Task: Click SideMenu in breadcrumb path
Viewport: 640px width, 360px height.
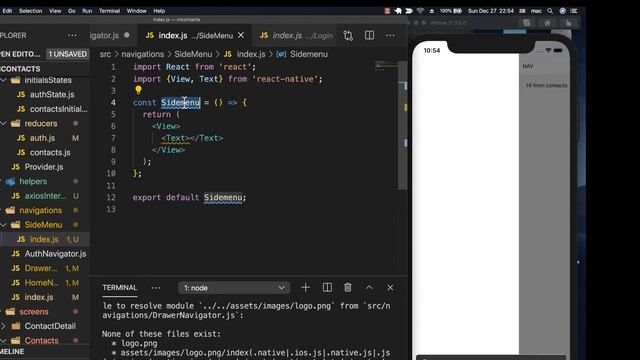Action: coord(193,54)
